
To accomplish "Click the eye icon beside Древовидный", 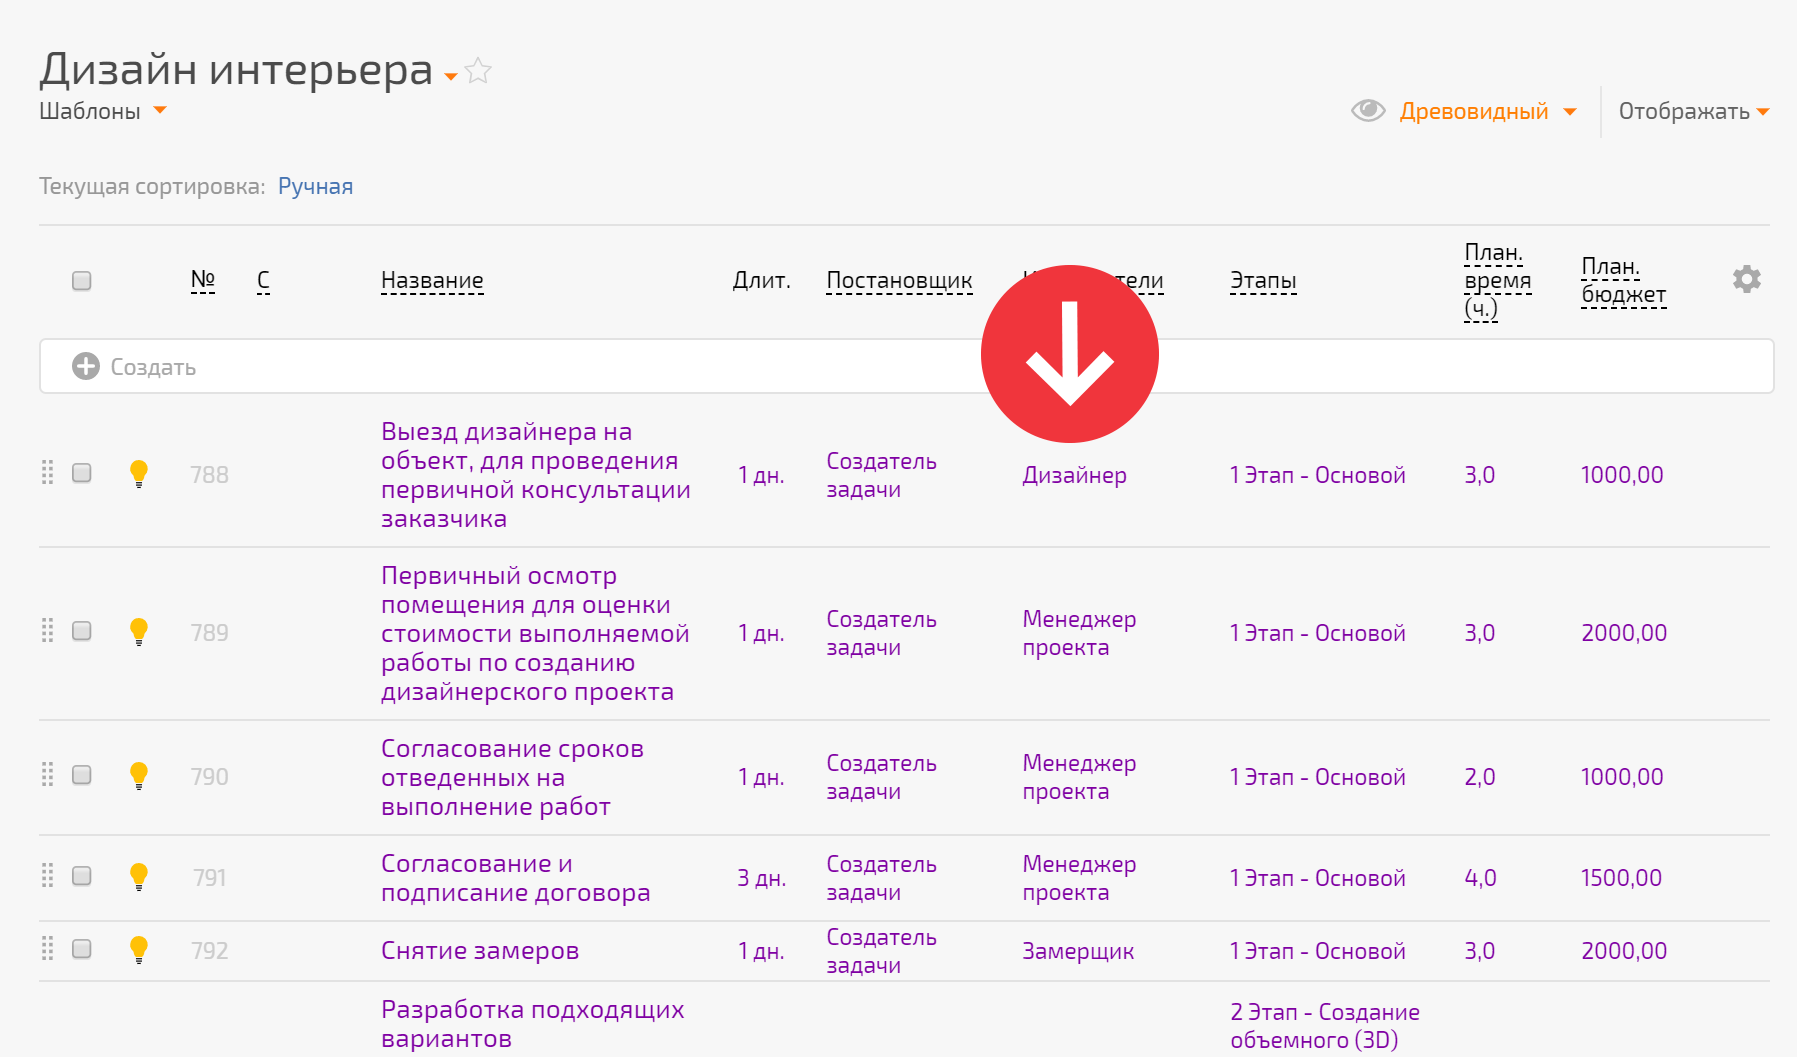I will (1368, 111).
